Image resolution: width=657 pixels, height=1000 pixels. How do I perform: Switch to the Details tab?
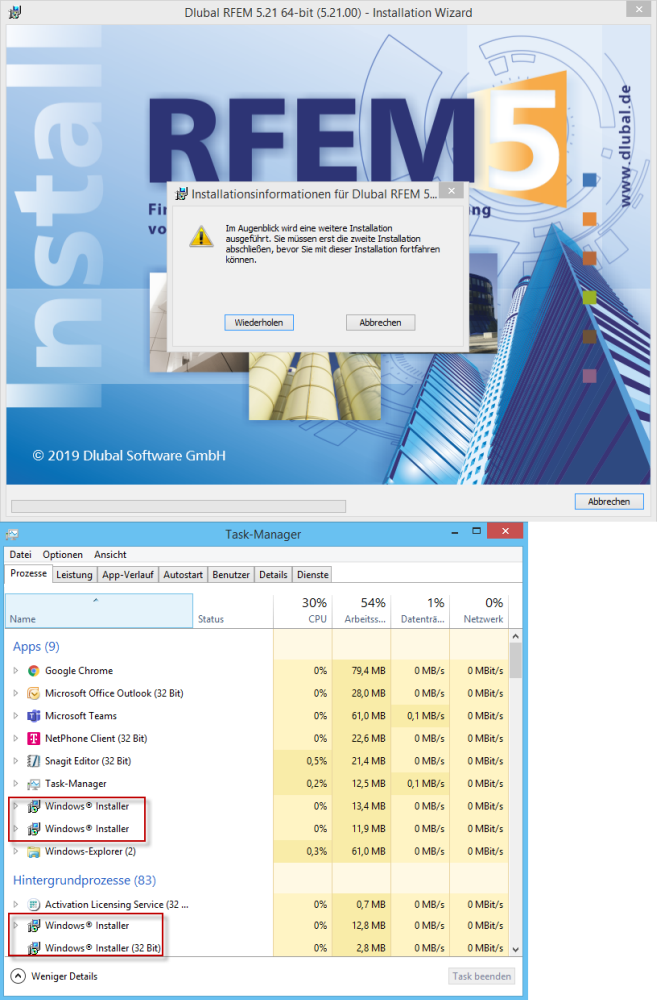(x=273, y=575)
